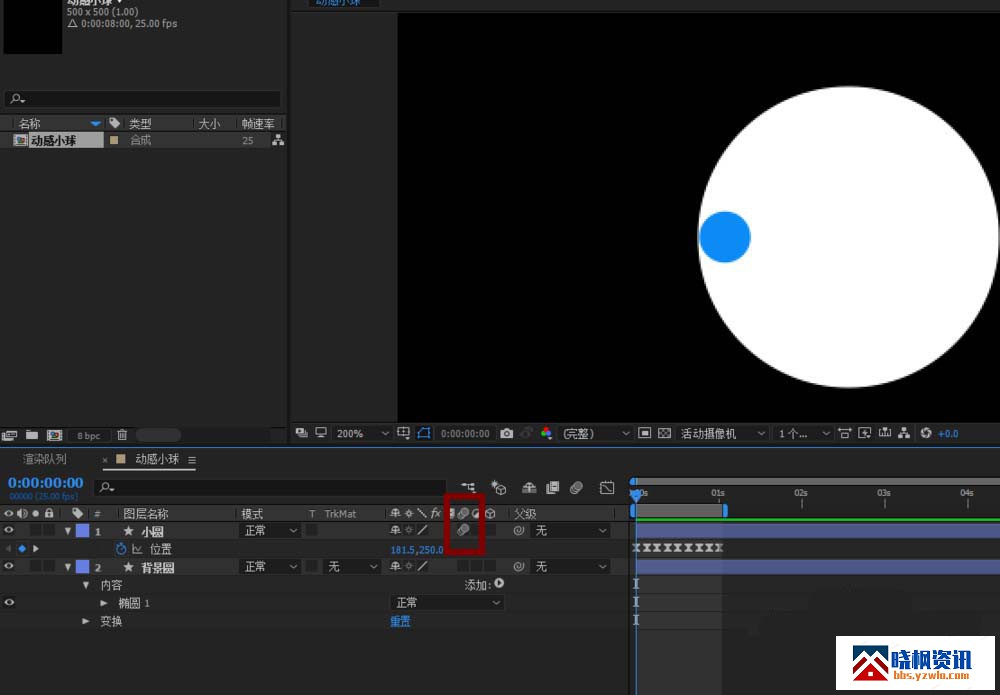
Task: Show channel and color management settings
Action: tap(546, 434)
